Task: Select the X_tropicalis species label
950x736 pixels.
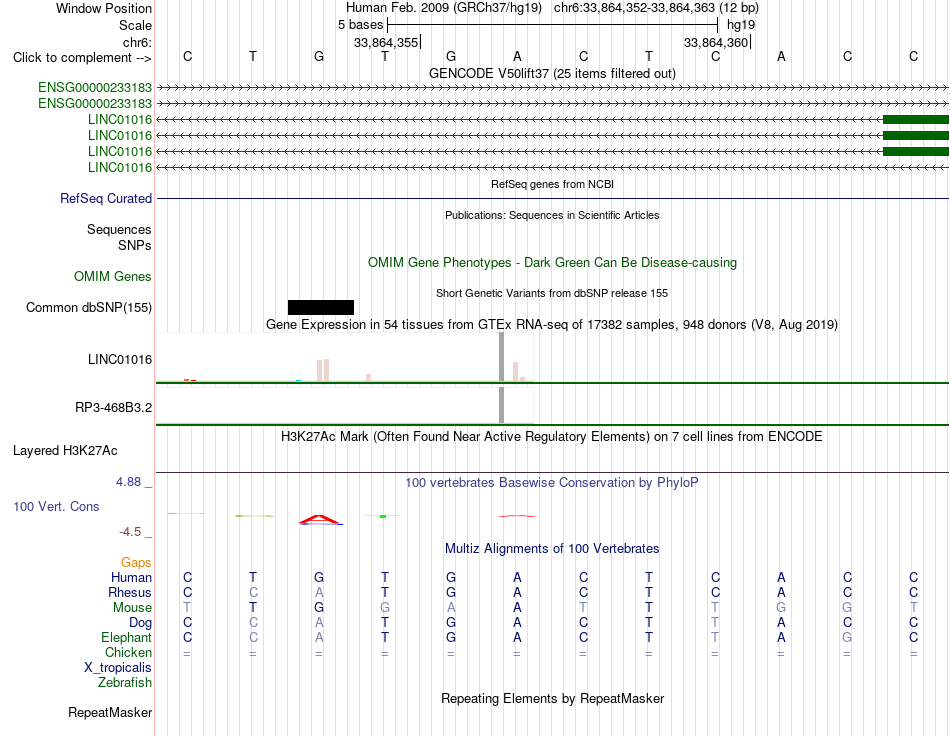Action: 118,668
